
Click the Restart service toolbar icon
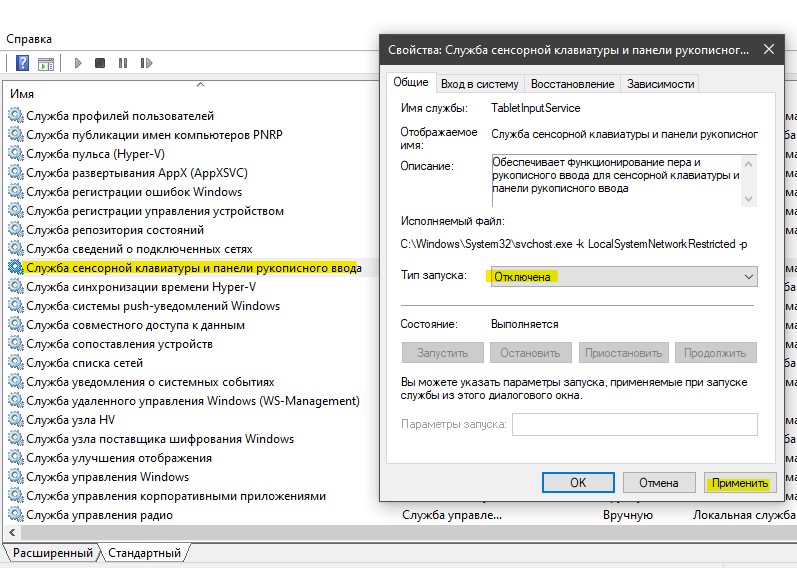(x=146, y=63)
